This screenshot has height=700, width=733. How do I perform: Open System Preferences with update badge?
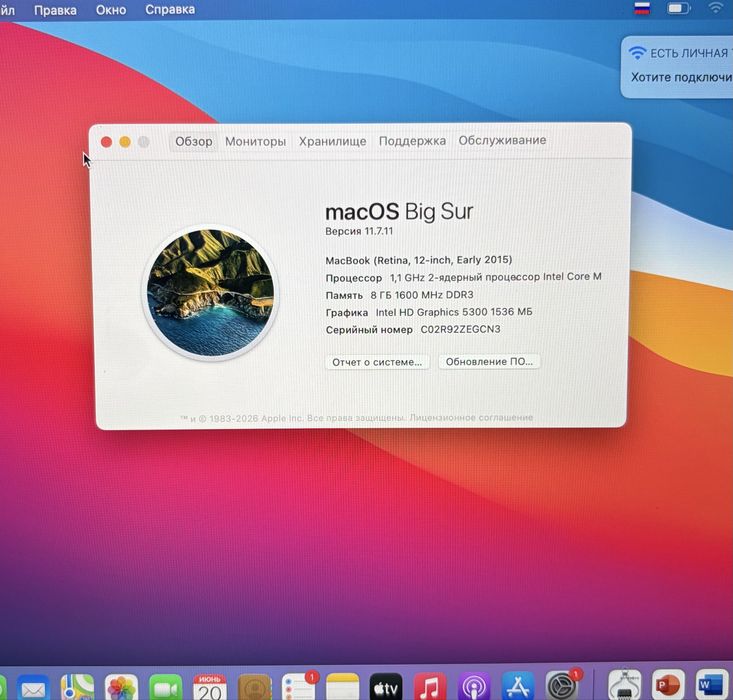pyautogui.click(x=562, y=686)
